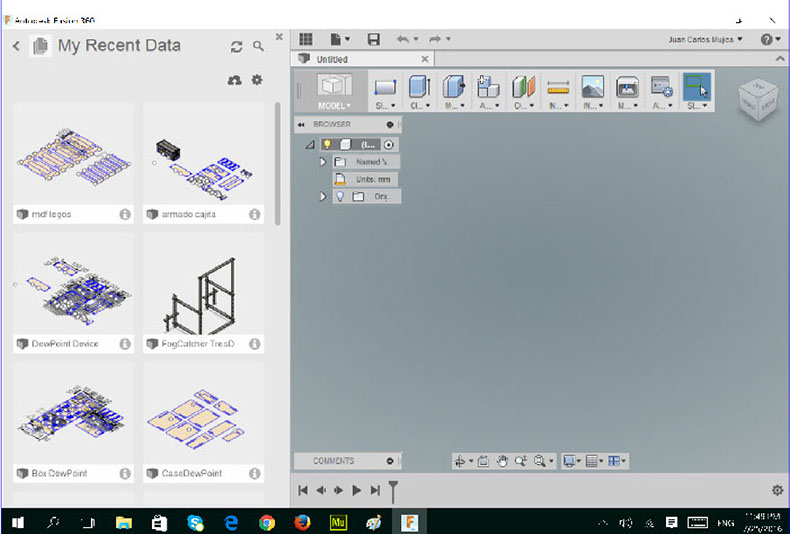Open the mdf legos design thumbnail

(74, 154)
